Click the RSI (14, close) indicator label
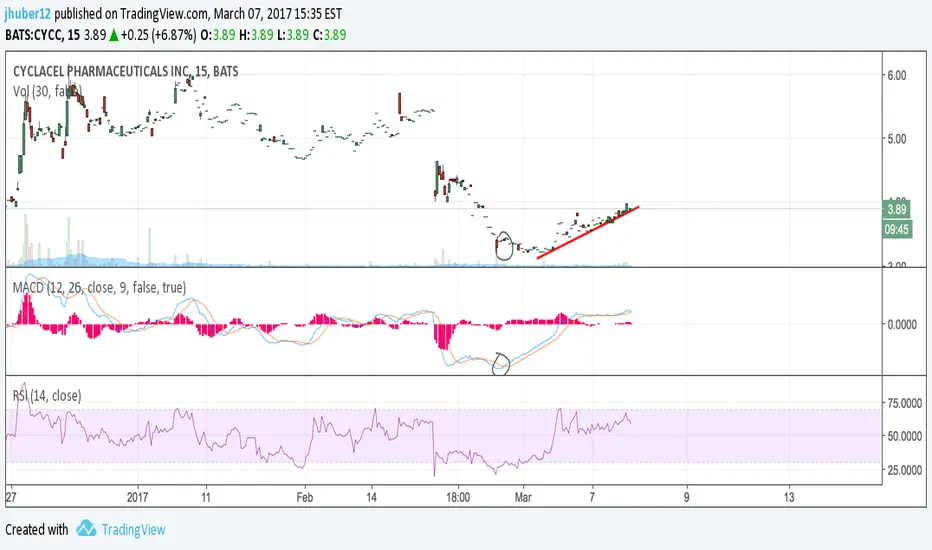Screen dimensions: 932x550 tap(47, 395)
